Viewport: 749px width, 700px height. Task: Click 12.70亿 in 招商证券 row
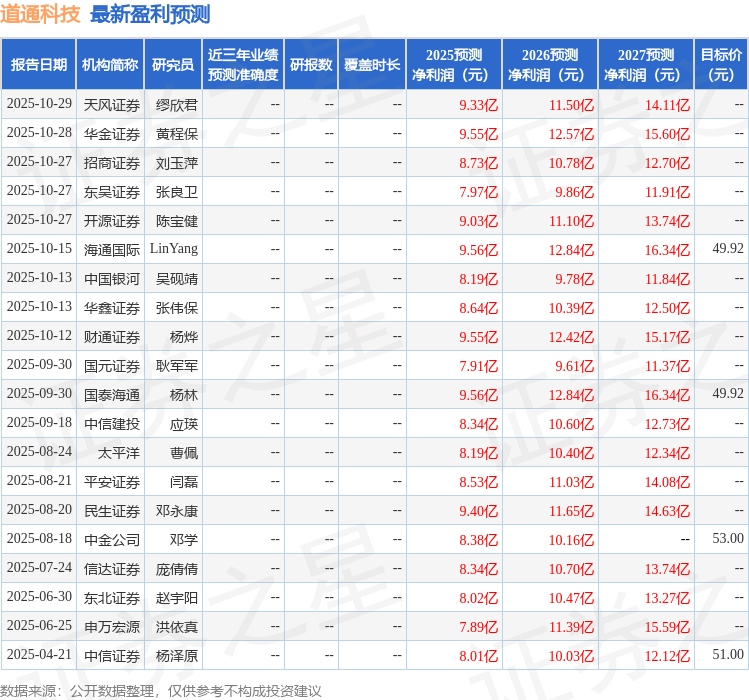(667, 163)
